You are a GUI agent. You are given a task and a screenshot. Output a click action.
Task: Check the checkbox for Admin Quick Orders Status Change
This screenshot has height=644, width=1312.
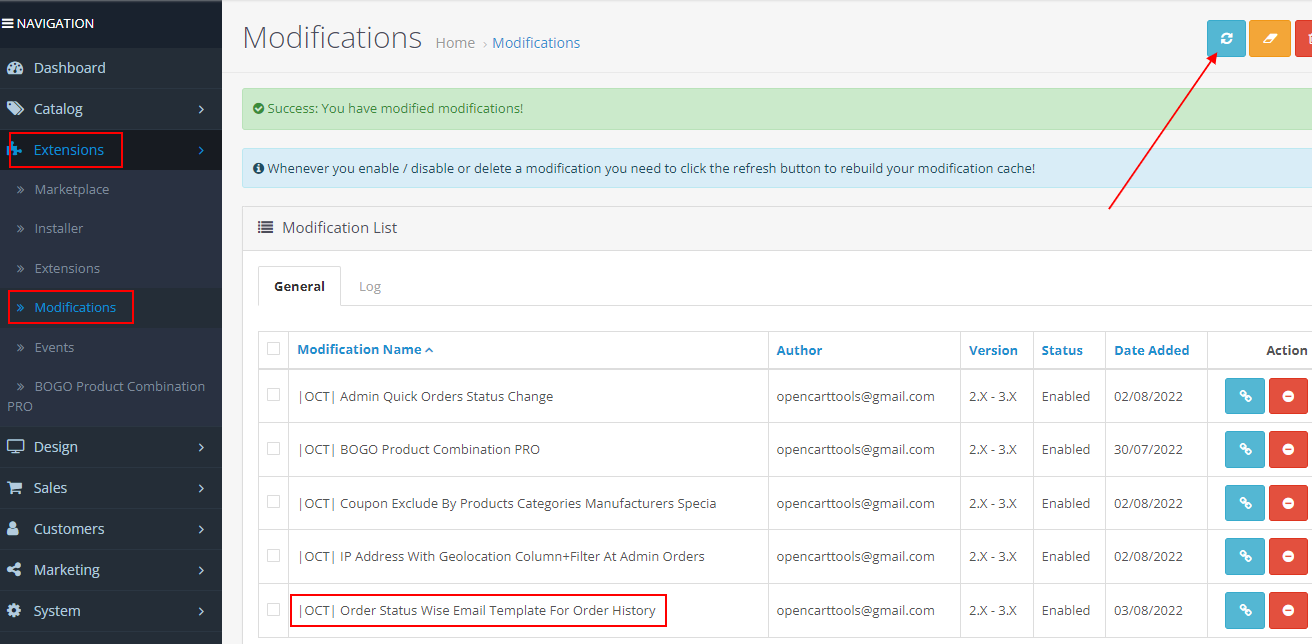[273, 396]
